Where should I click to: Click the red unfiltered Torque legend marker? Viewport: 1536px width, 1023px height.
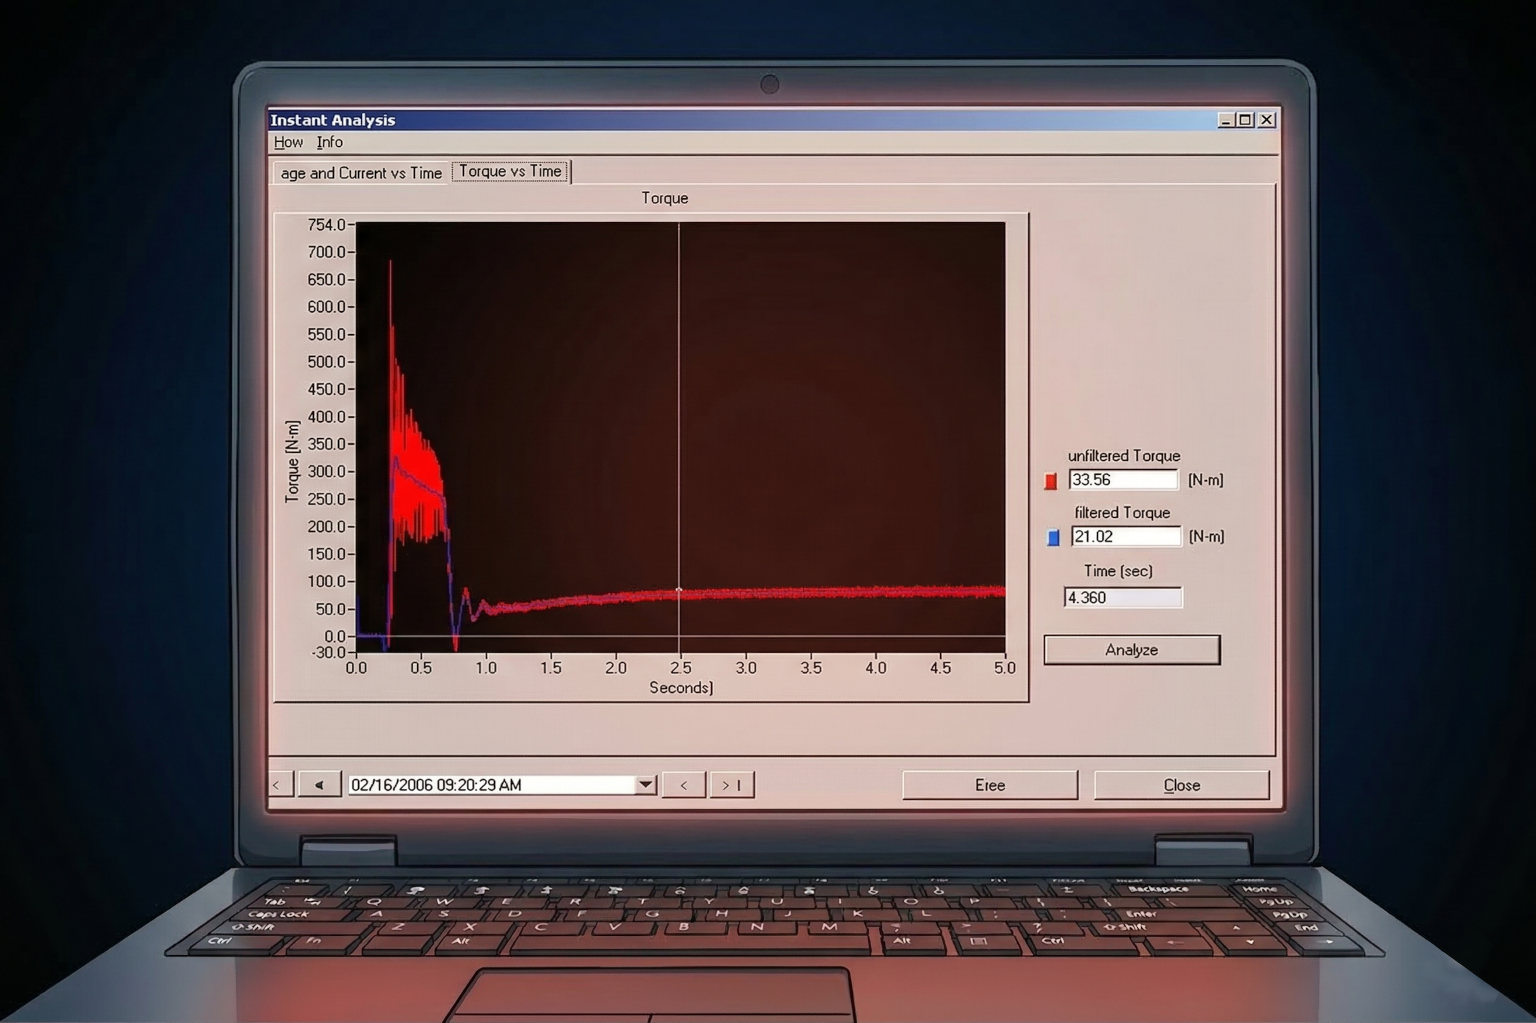tap(1050, 481)
